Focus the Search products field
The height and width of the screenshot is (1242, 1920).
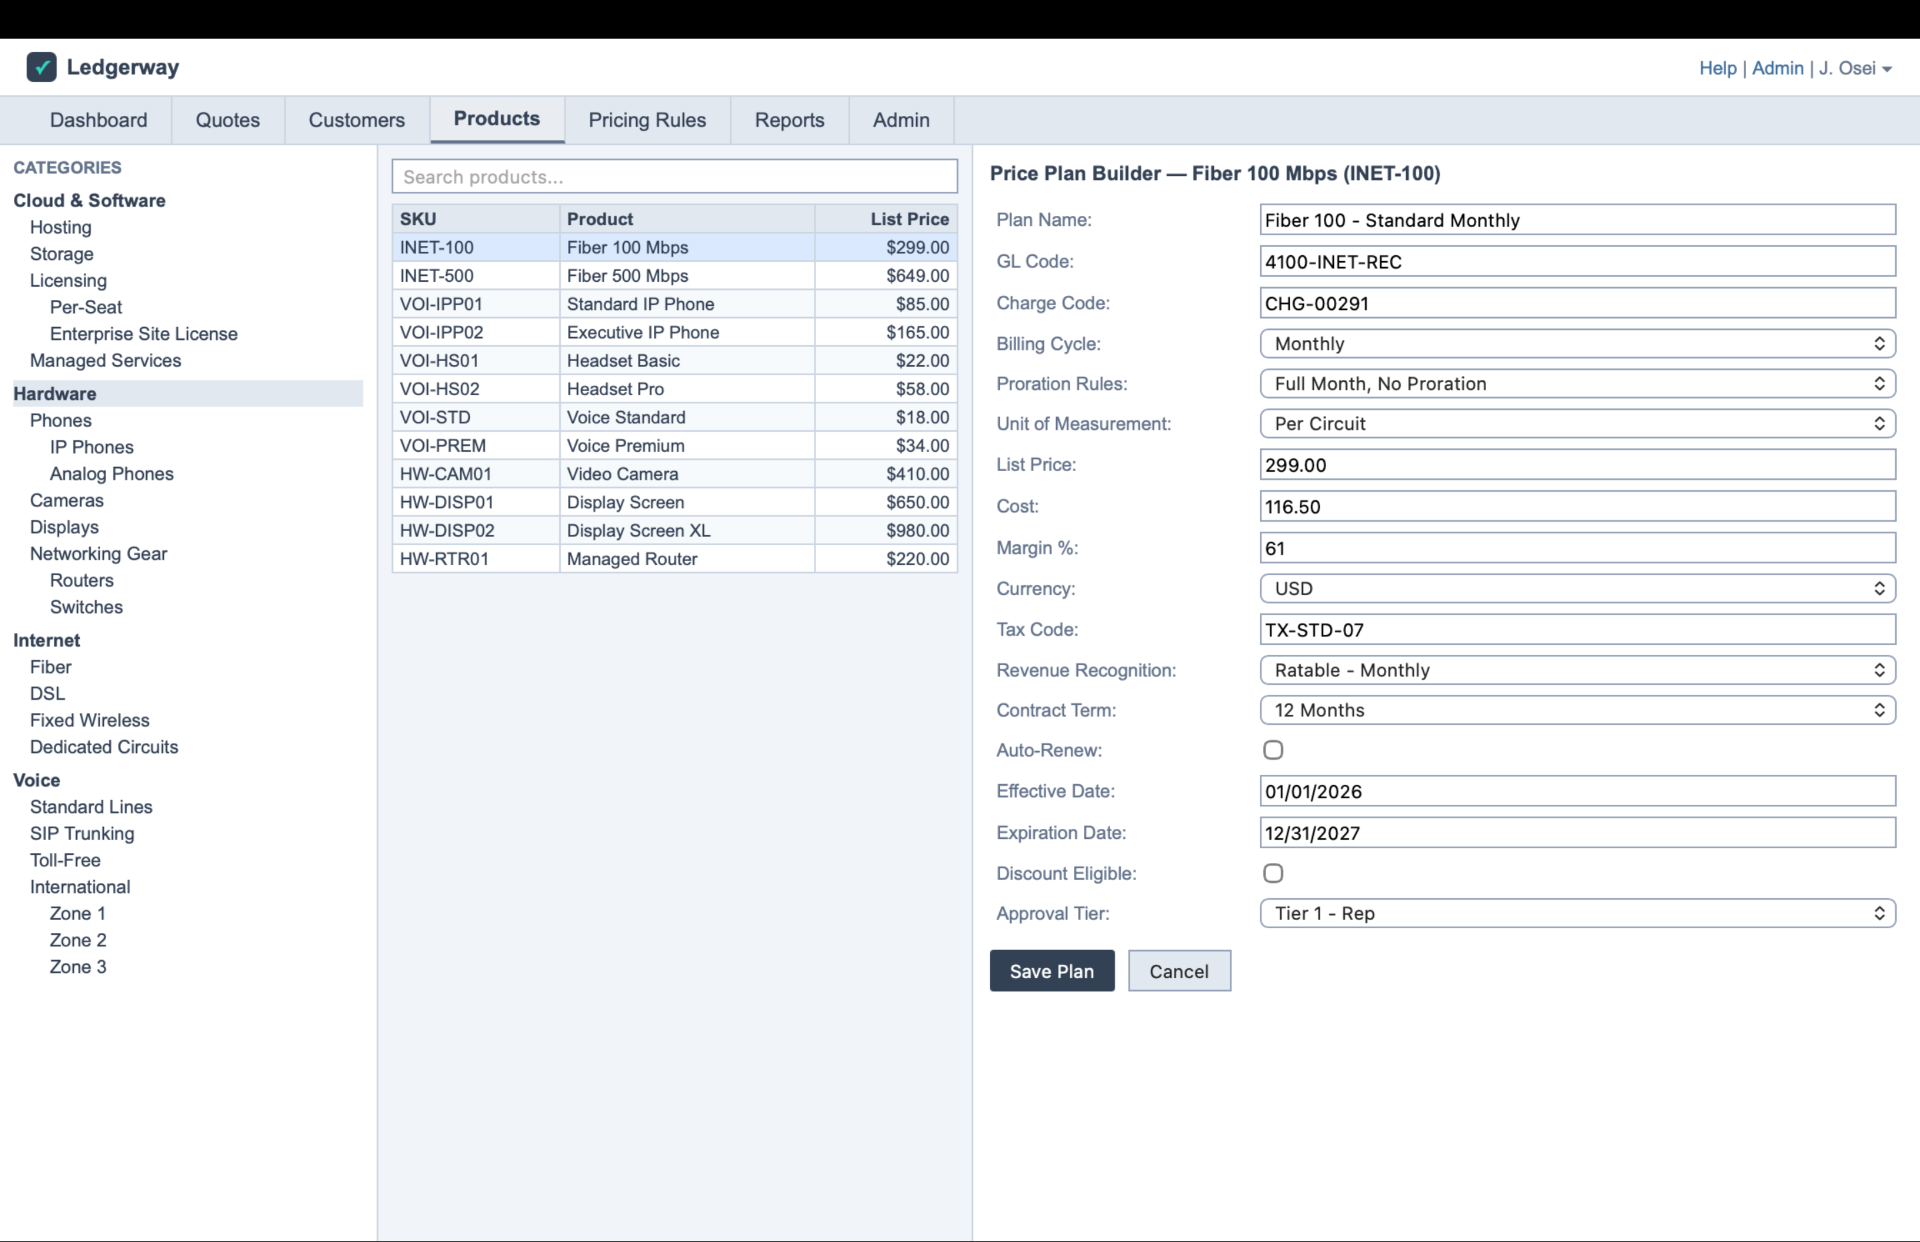click(675, 177)
